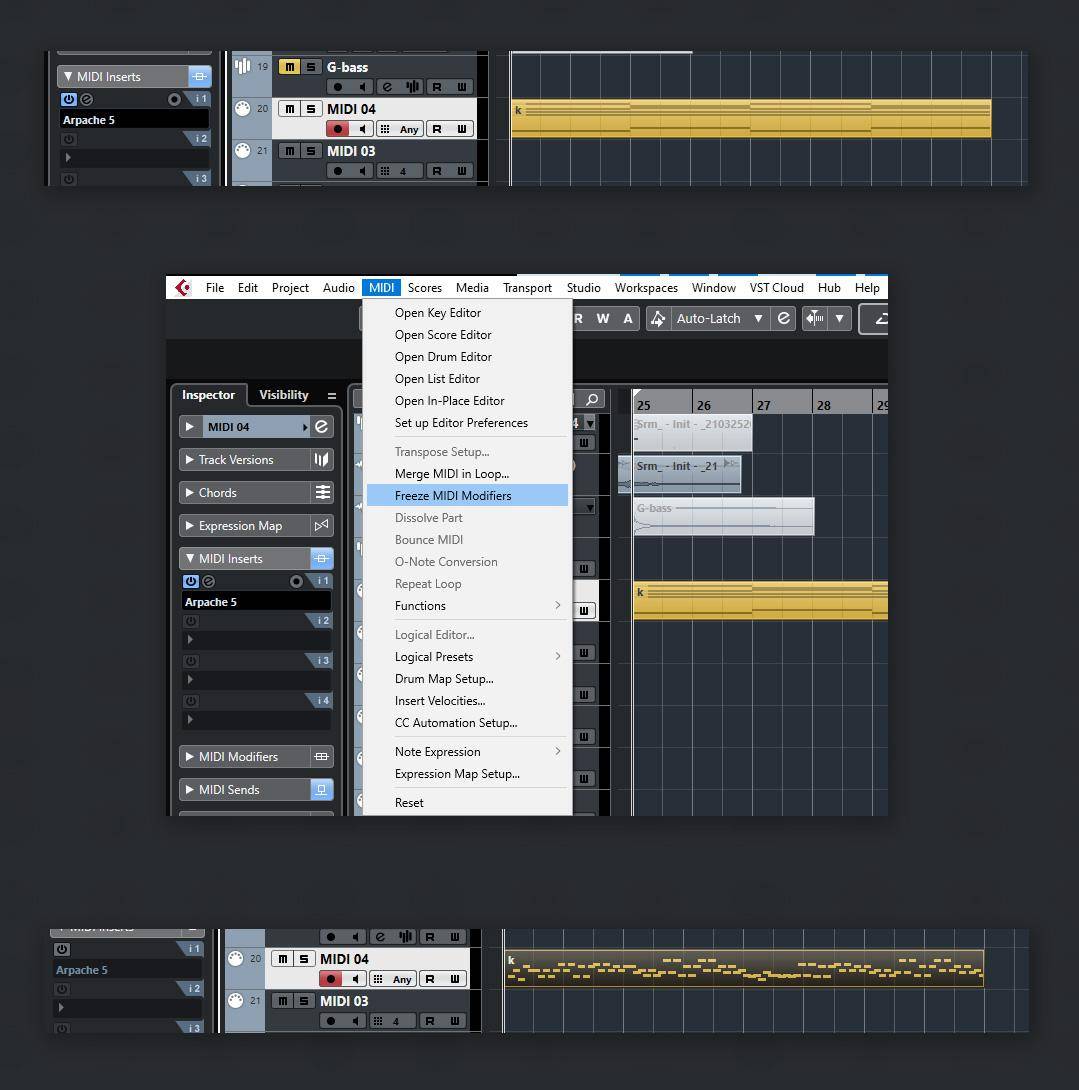
Task: Click the Expression Map icon in the Inspector
Action: (322, 525)
